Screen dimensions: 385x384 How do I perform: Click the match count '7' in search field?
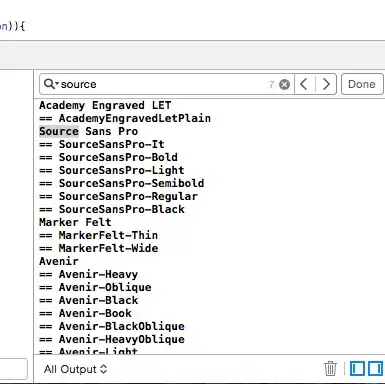point(272,85)
